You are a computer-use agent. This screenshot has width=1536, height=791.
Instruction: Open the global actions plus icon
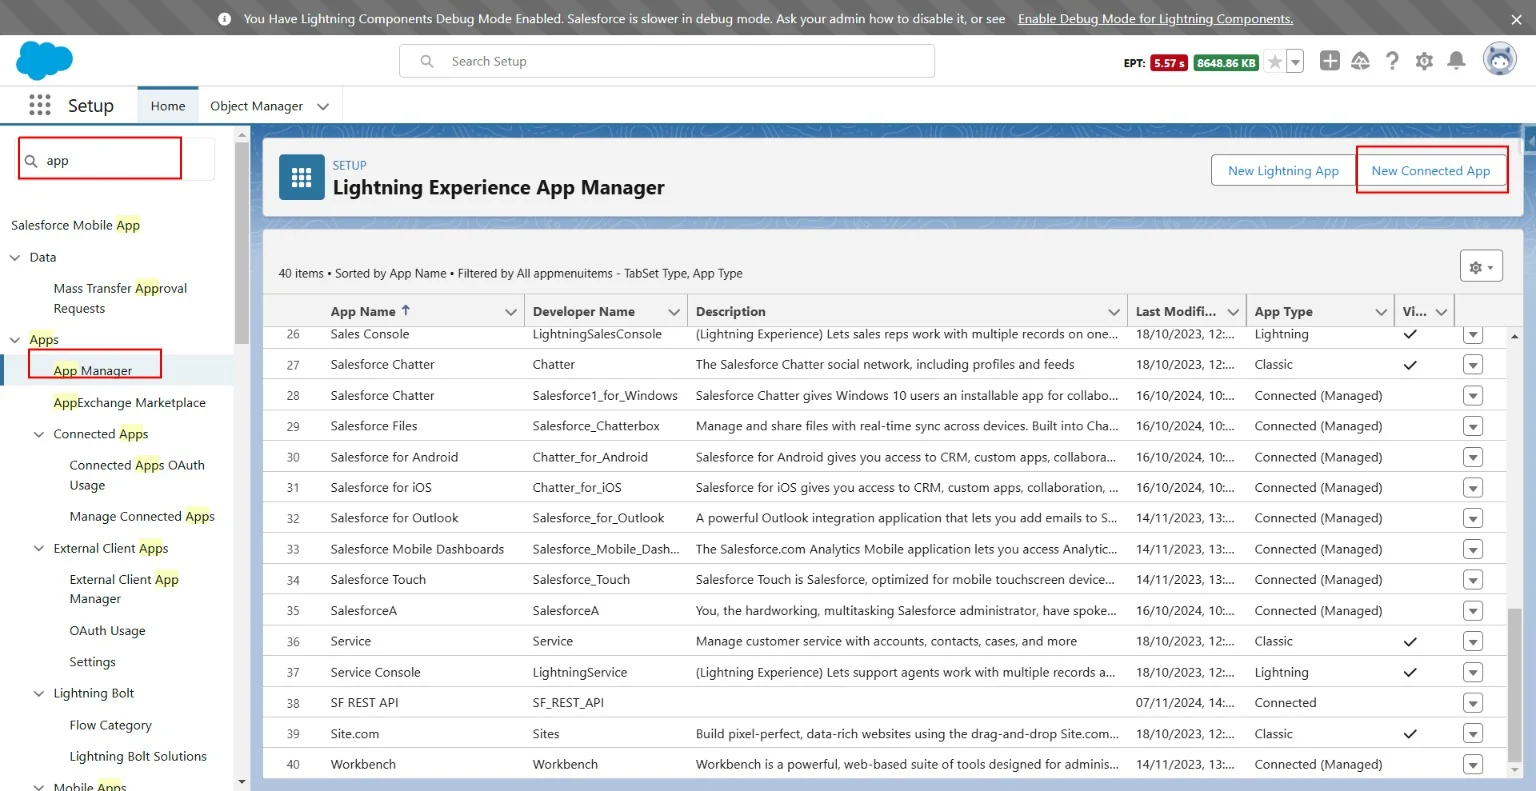pos(1329,61)
